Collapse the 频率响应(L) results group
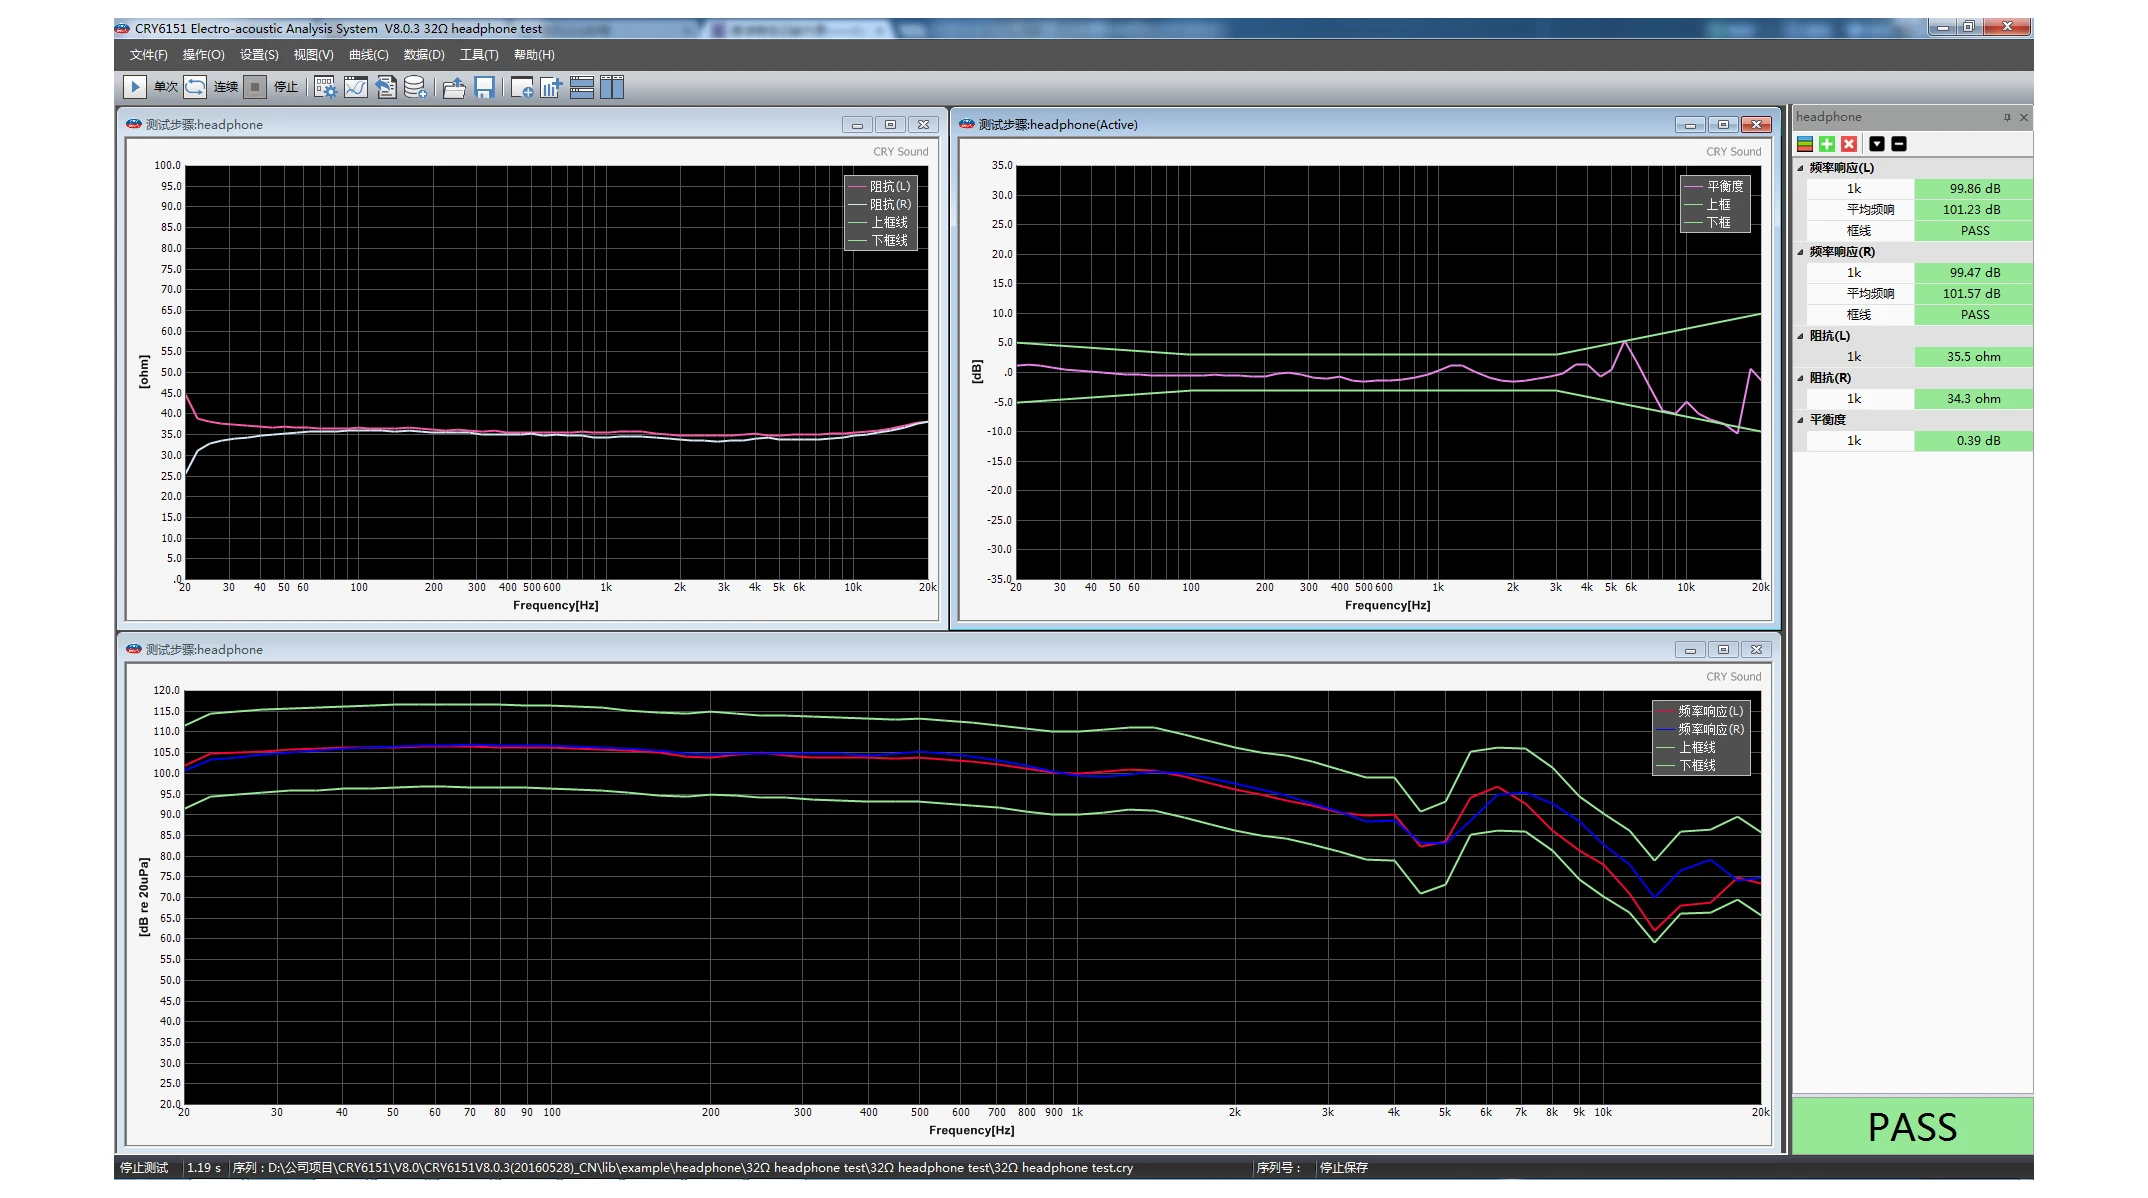The width and height of the screenshot is (2148, 1198). tap(1801, 168)
